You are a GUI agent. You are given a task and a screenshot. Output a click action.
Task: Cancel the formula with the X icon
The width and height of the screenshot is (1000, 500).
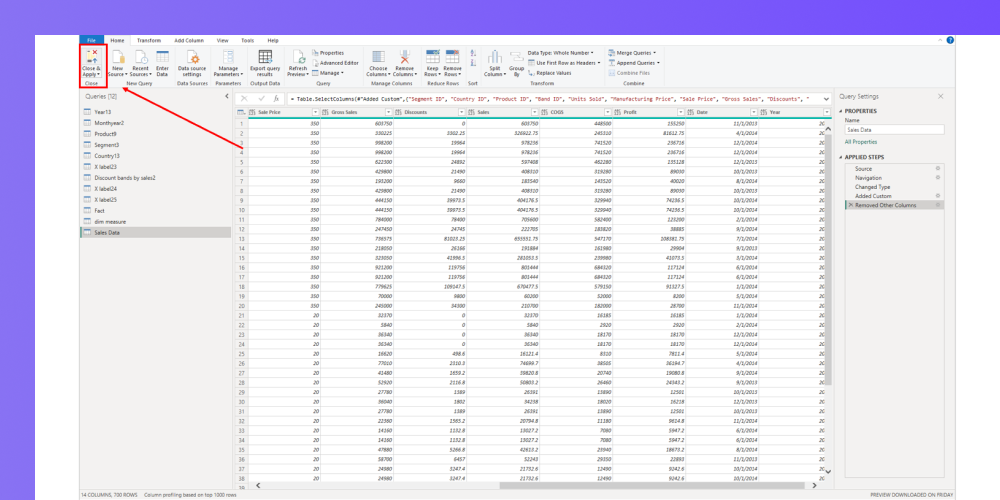click(x=244, y=99)
